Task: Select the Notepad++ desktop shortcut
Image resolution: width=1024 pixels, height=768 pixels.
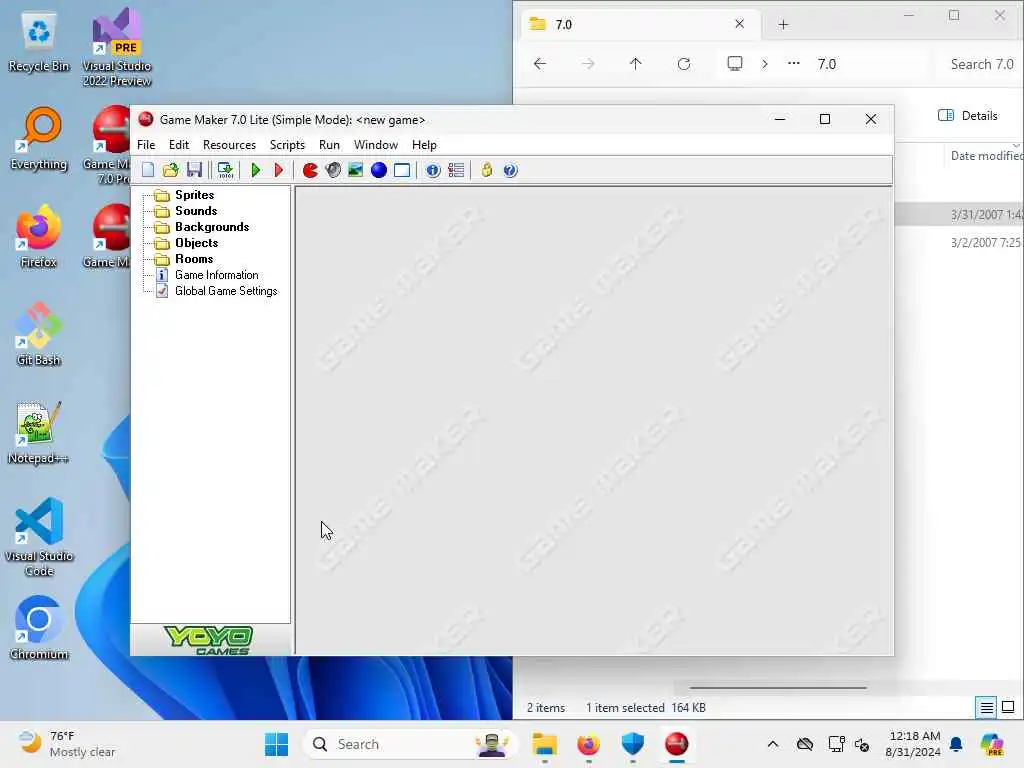Action: click(x=39, y=432)
